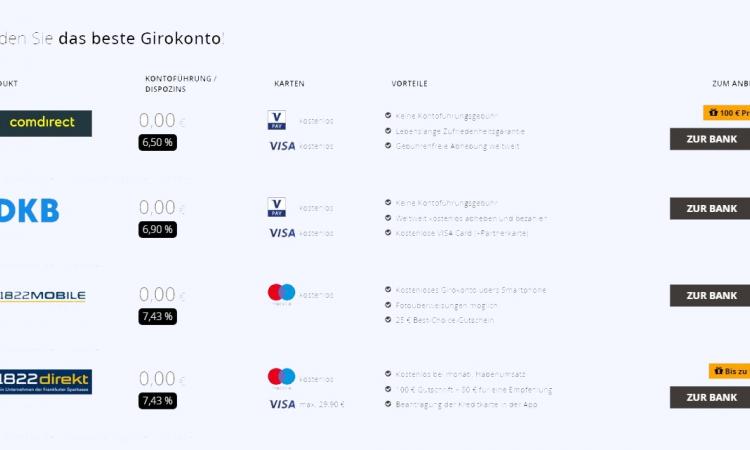Click the VISA icon in 1822direkt row
This screenshot has height=450, width=750.
[282, 404]
